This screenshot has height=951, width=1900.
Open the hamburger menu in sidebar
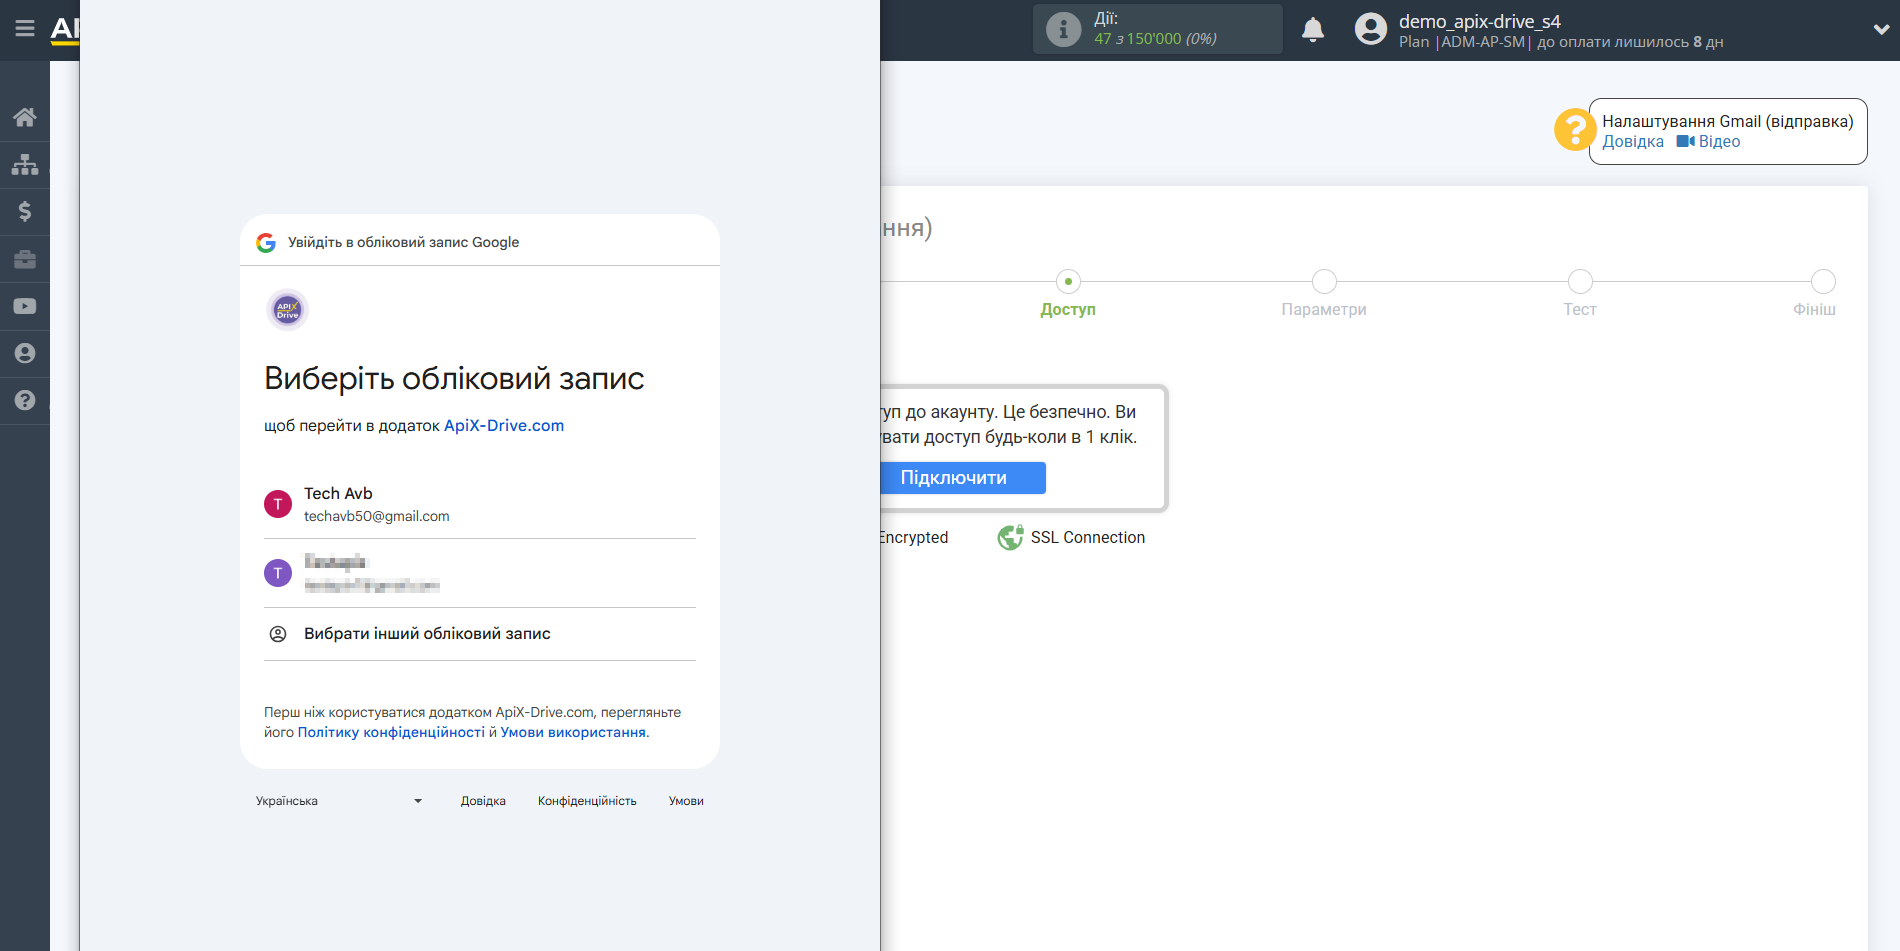tap(25, 29)
